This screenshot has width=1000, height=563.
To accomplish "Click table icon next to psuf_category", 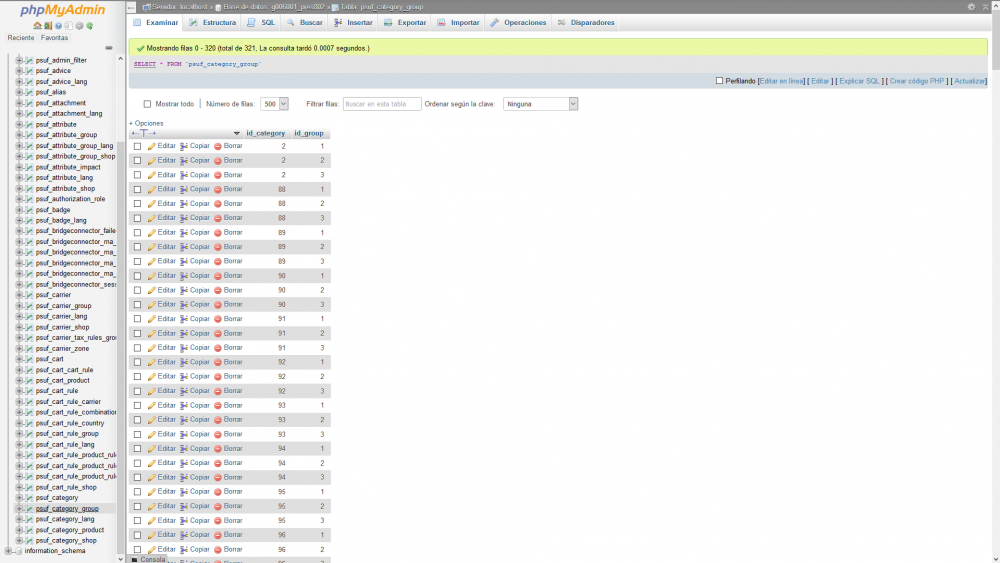I will pyautogui.click(x=29, y=498).
